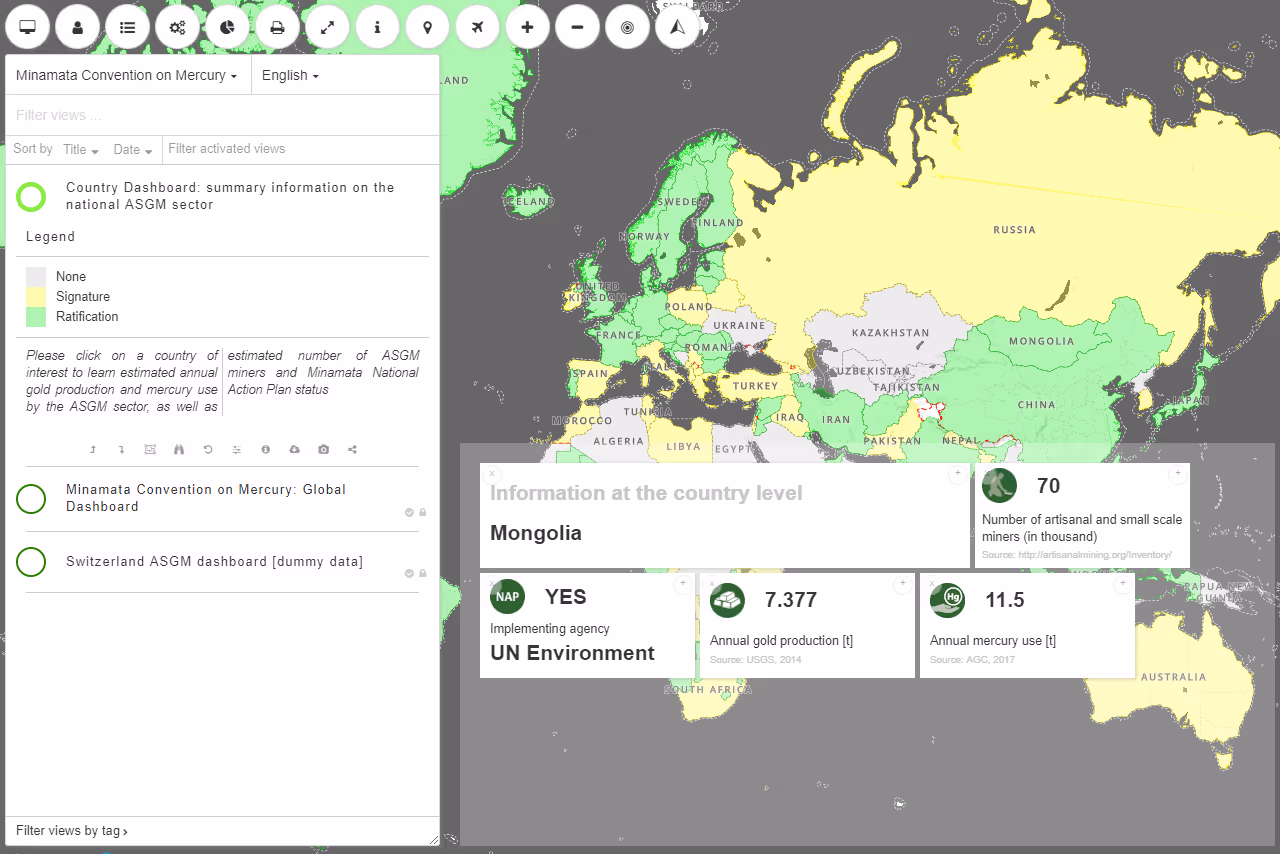The image size is (1280, 854).
Task: Click the share icon in view tools
Action: coord(352,450)
